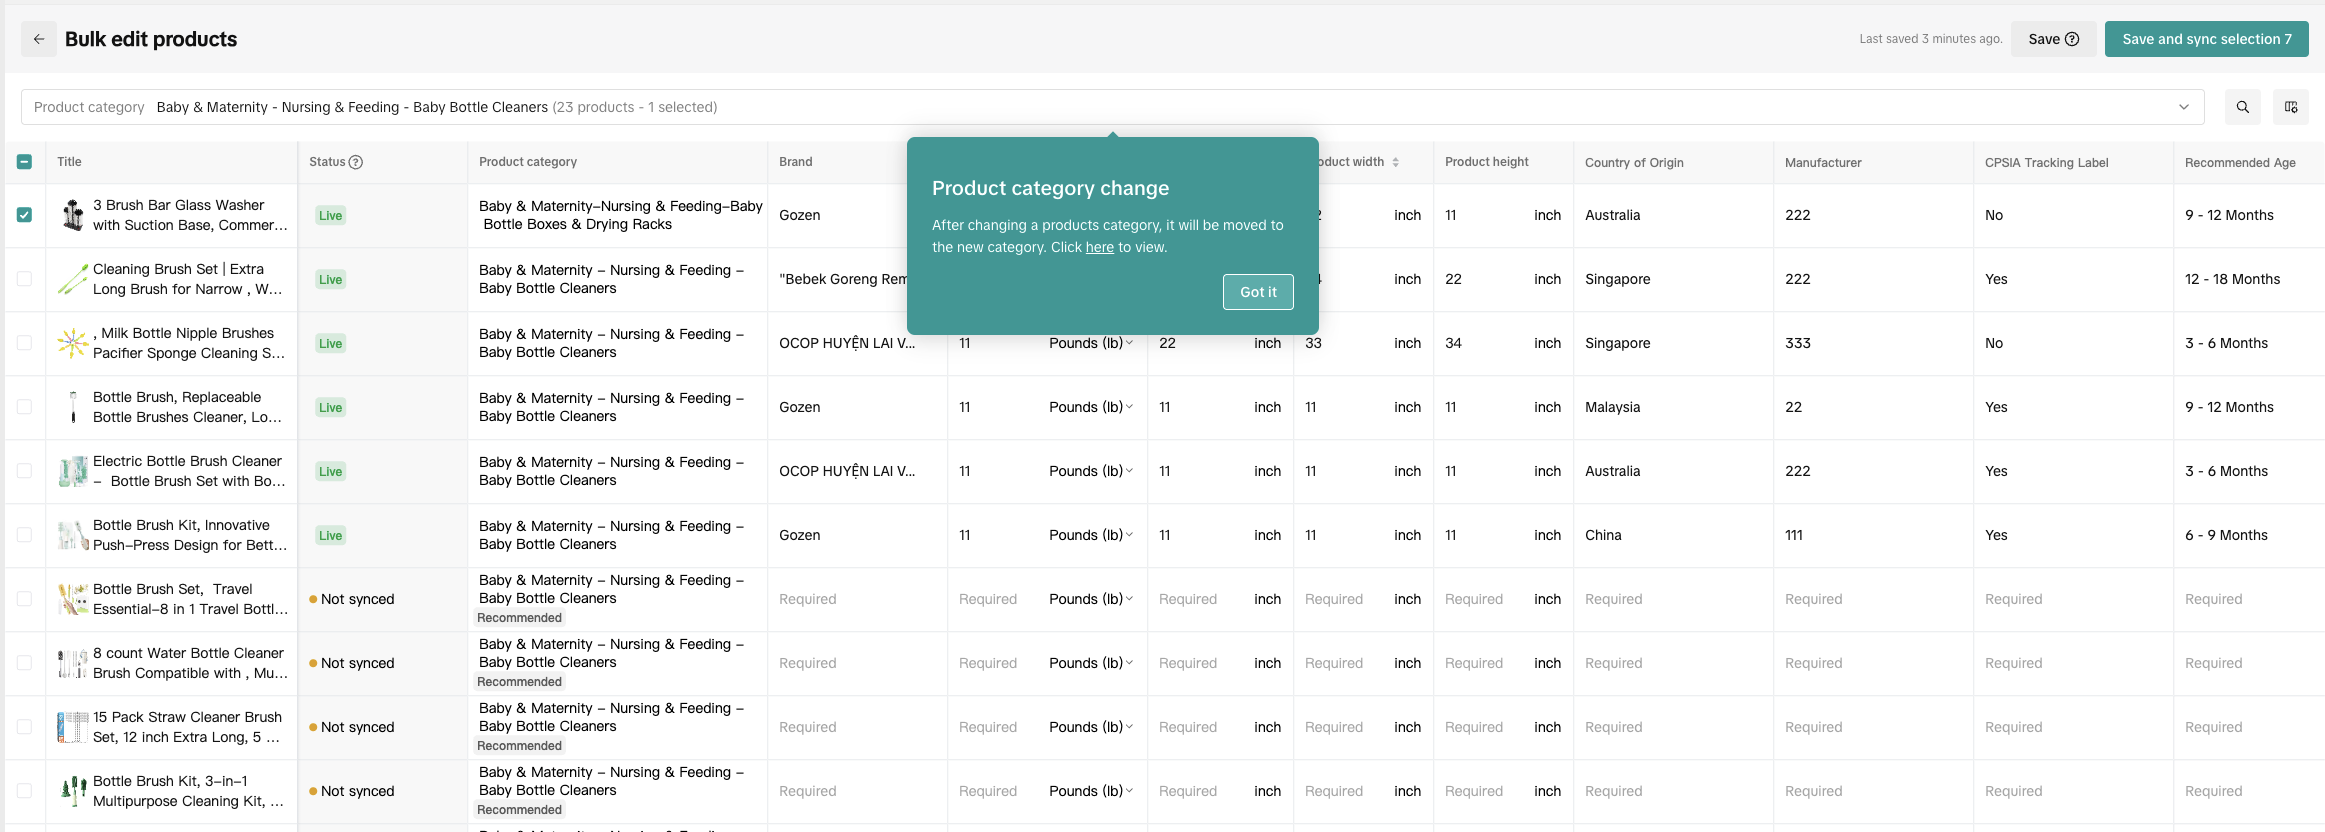Click the 15 Pack Straw Cleaner thumbnail
Screen dimensions: 2325x832
pos(72,727)
